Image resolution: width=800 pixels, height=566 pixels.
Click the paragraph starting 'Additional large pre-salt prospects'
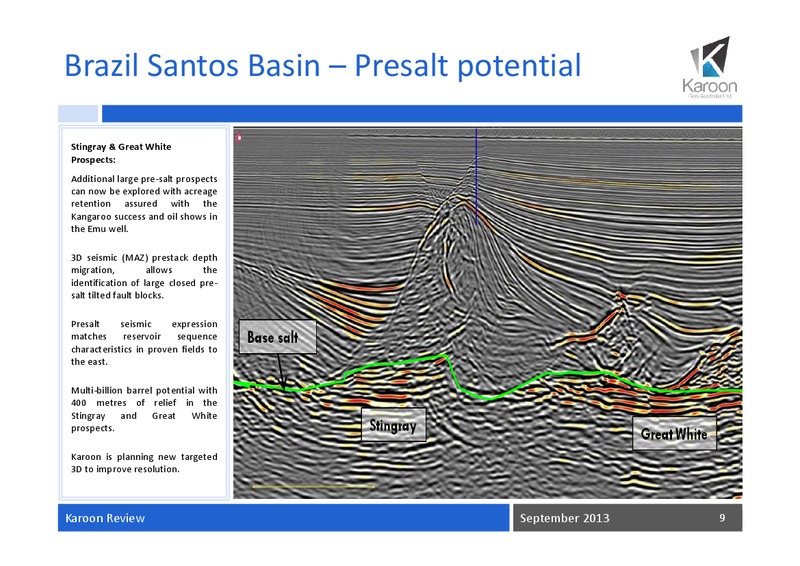[x=144, y=204]
